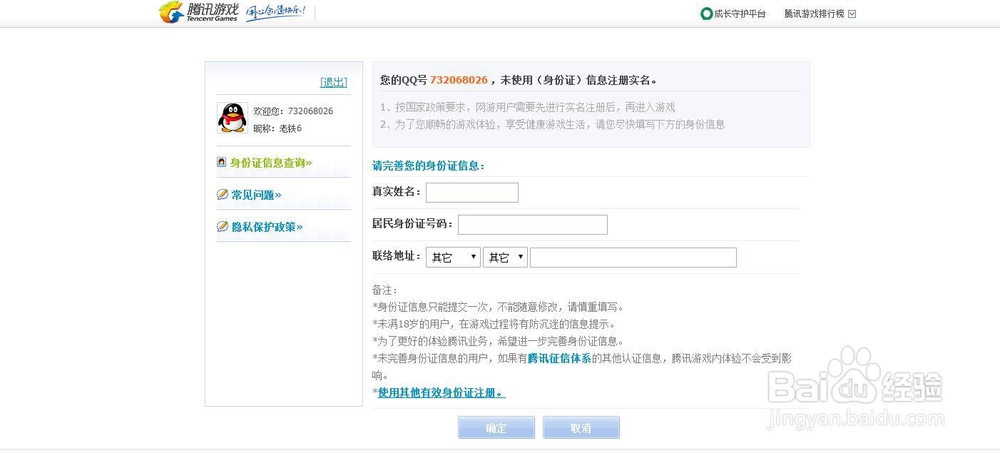The height and width of the screenshot is (453, 1000).
Task: Click 使用其他有效身份证注册 link
Action: pos(441,393)
